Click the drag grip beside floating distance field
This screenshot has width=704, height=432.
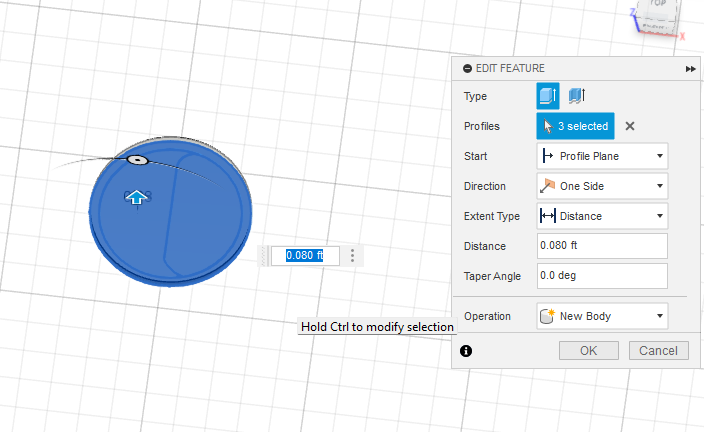click(x=264, y=256)
